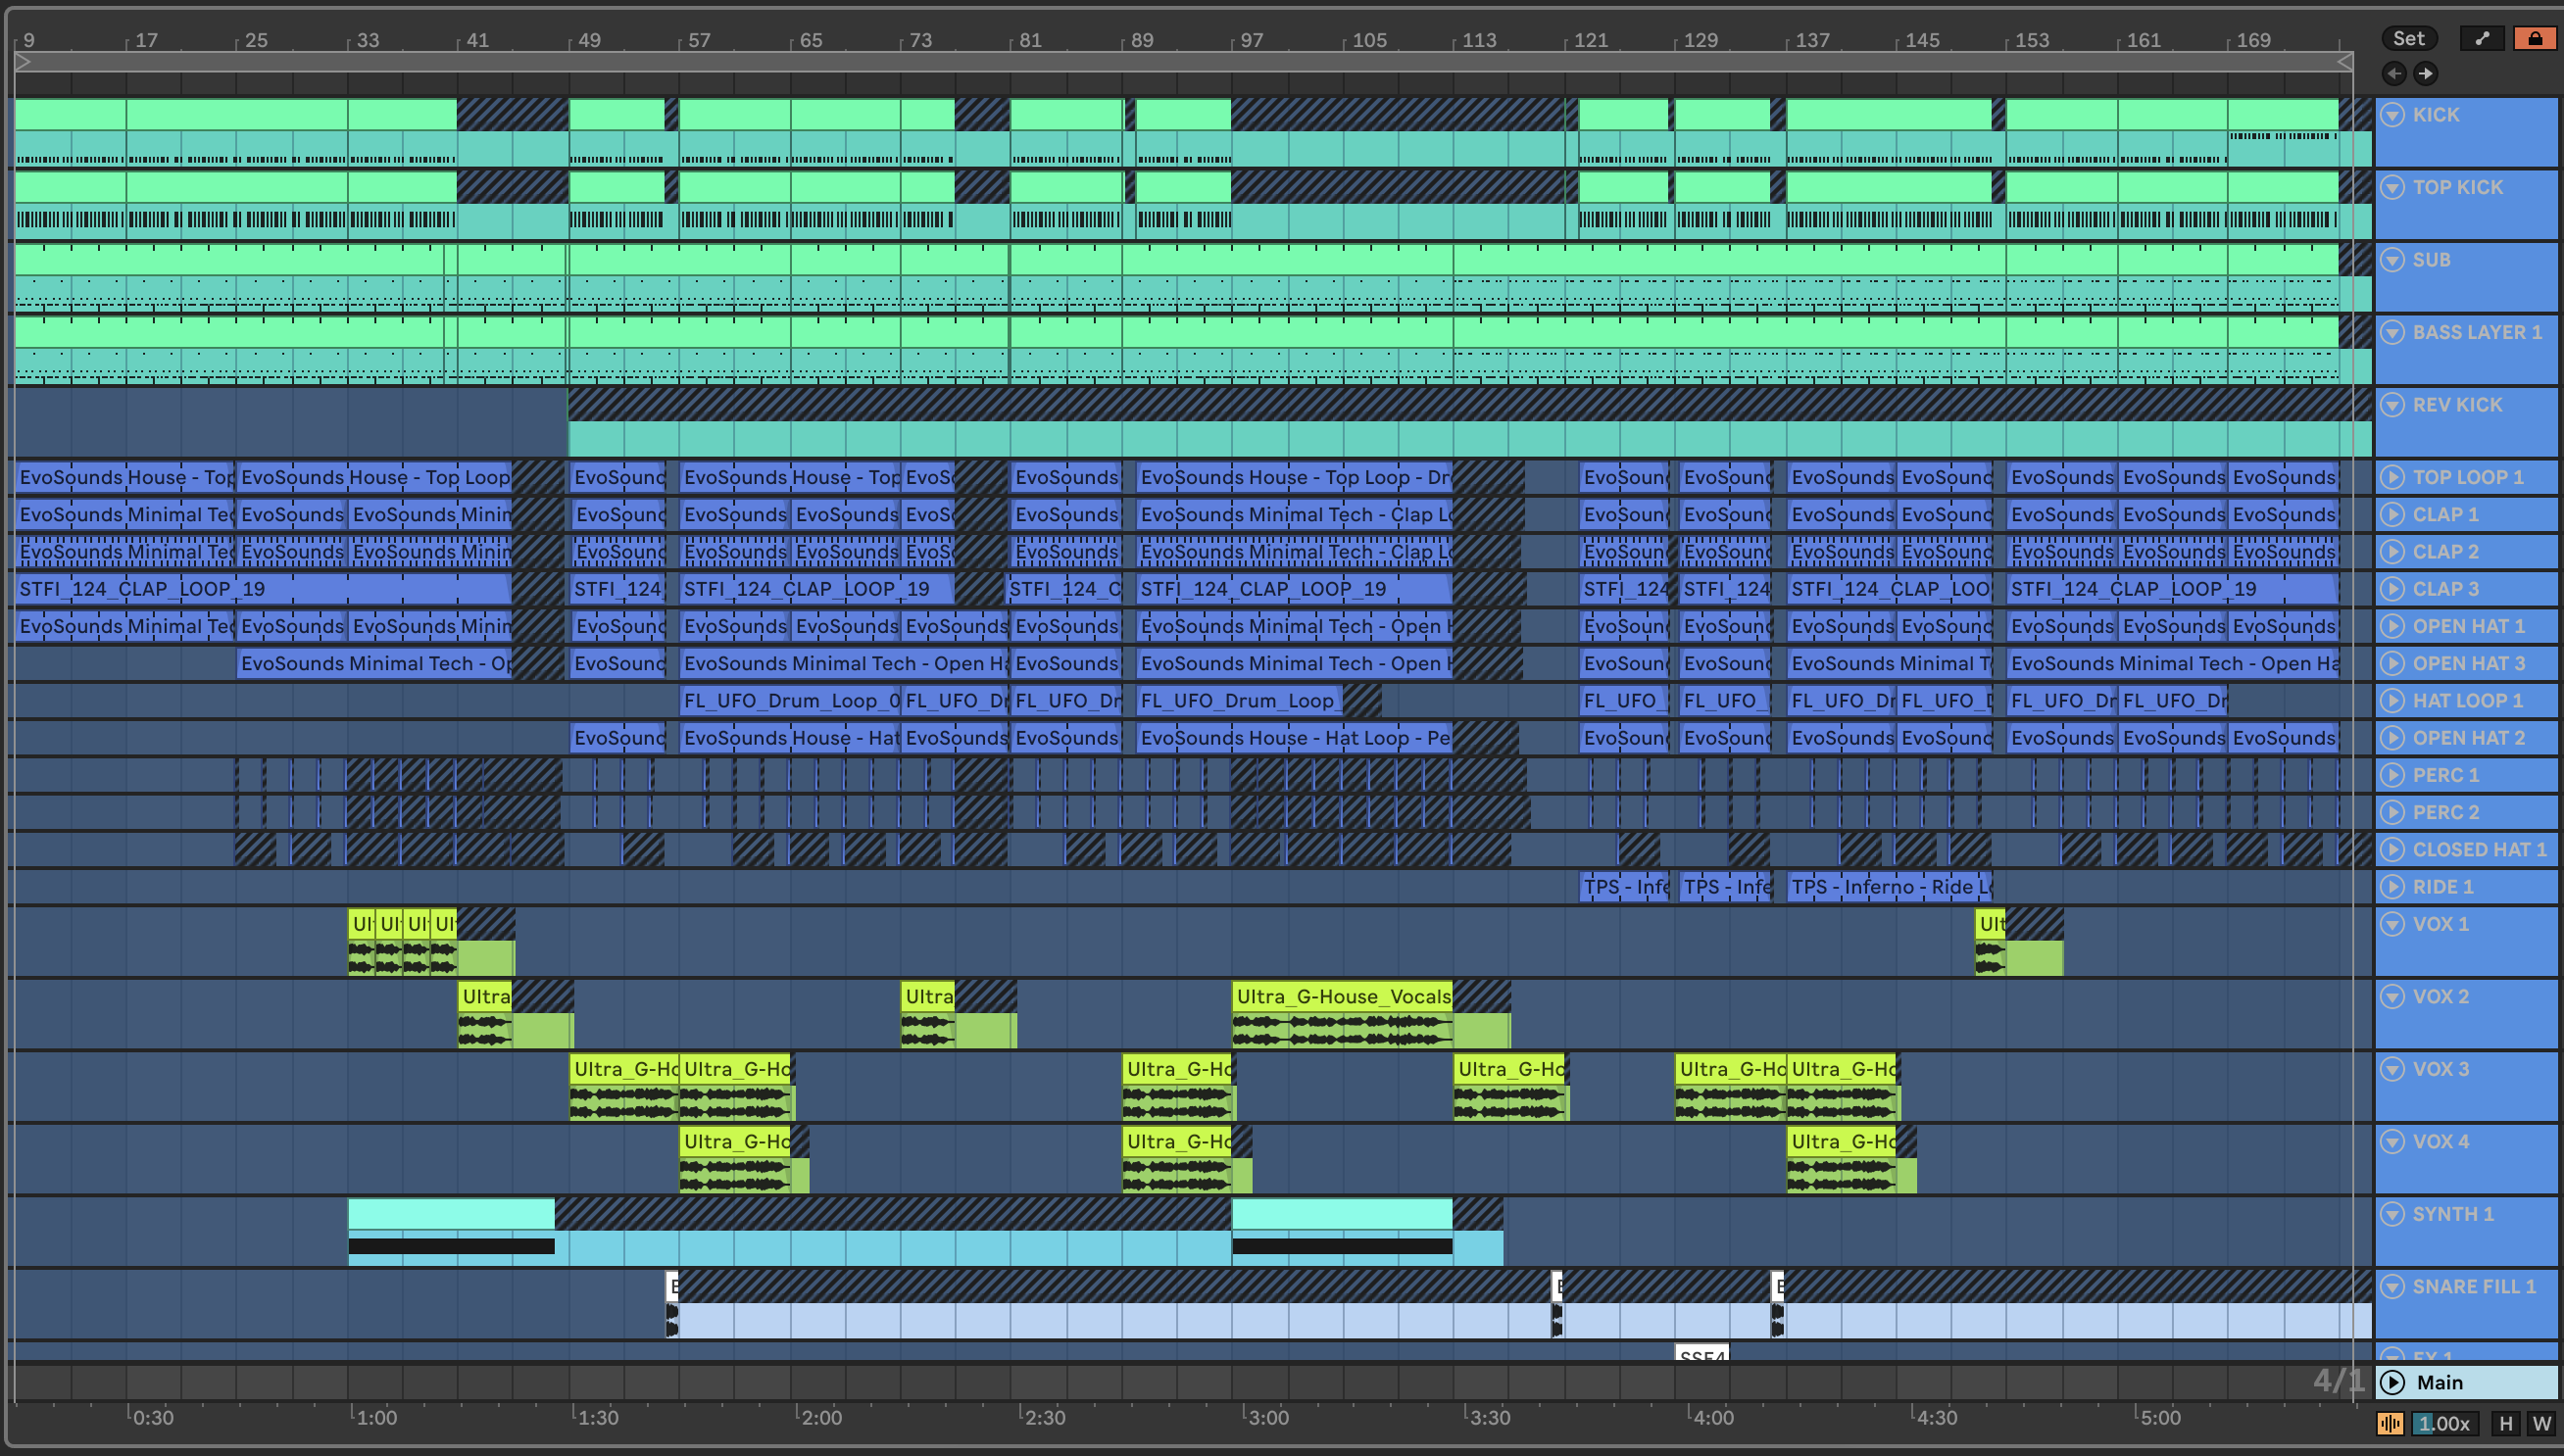2564x1456 pixels.
Task: Unfold the RIDE 1 track
Action: (x=2392, y=887)
